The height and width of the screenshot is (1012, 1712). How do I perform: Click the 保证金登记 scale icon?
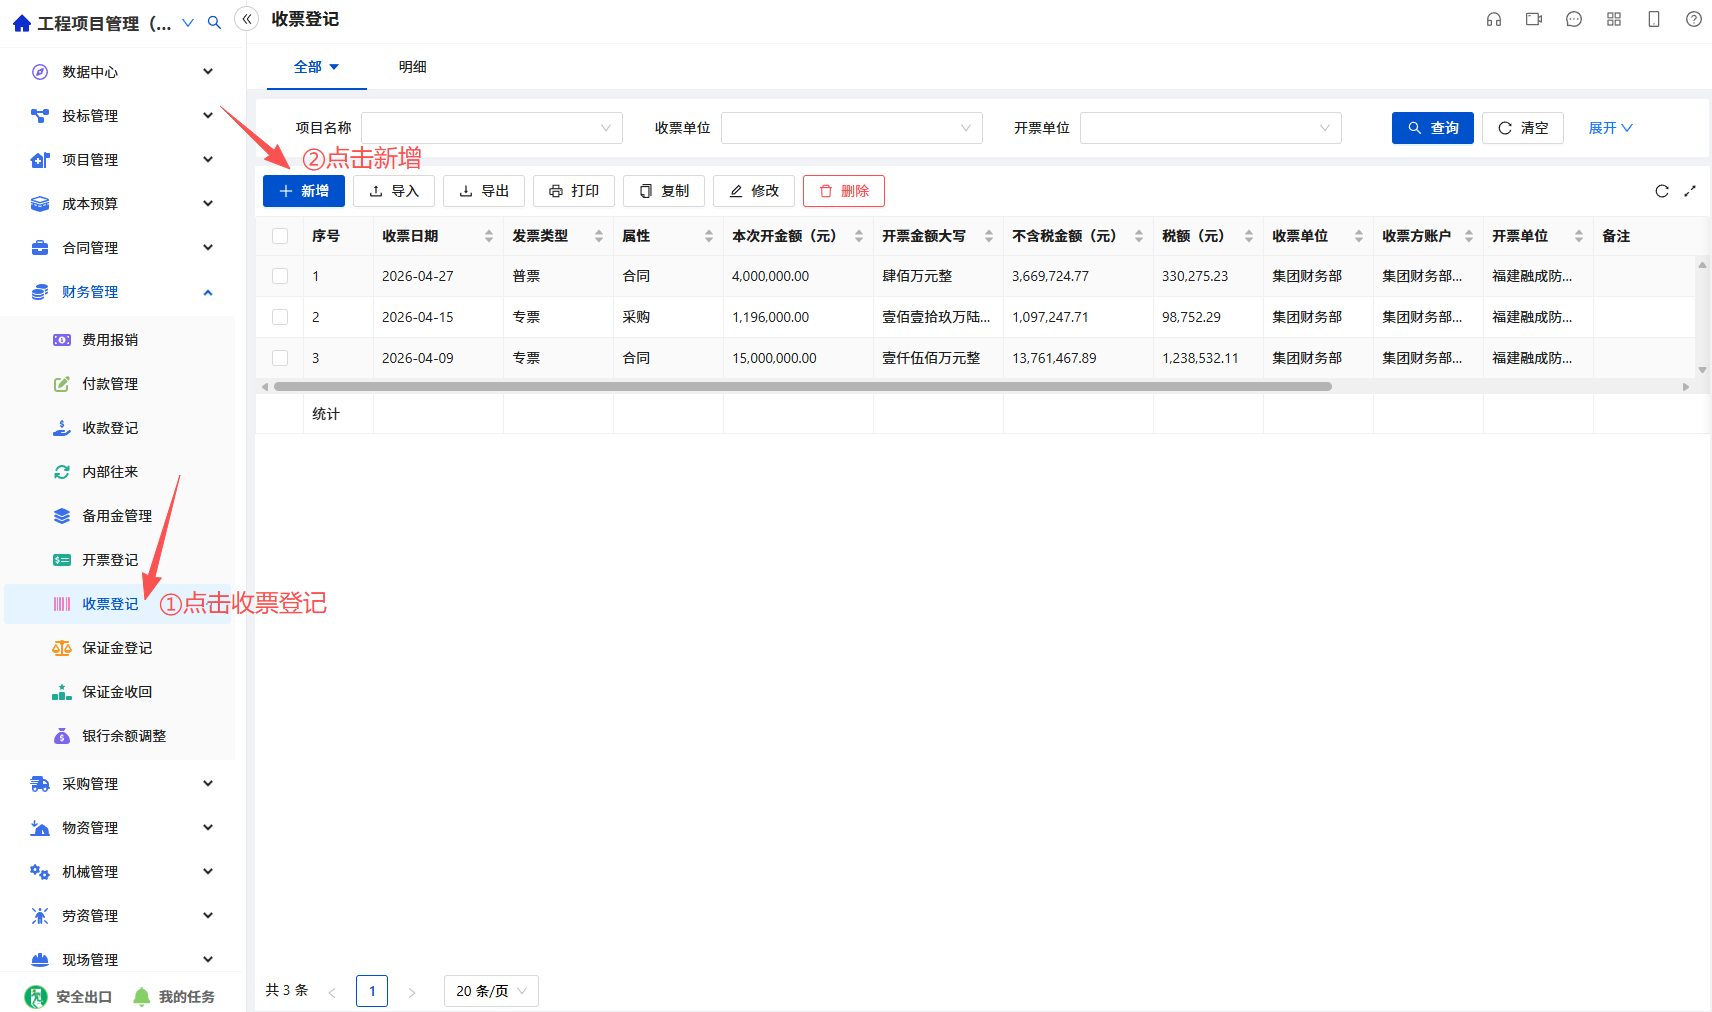click(62, 648)
